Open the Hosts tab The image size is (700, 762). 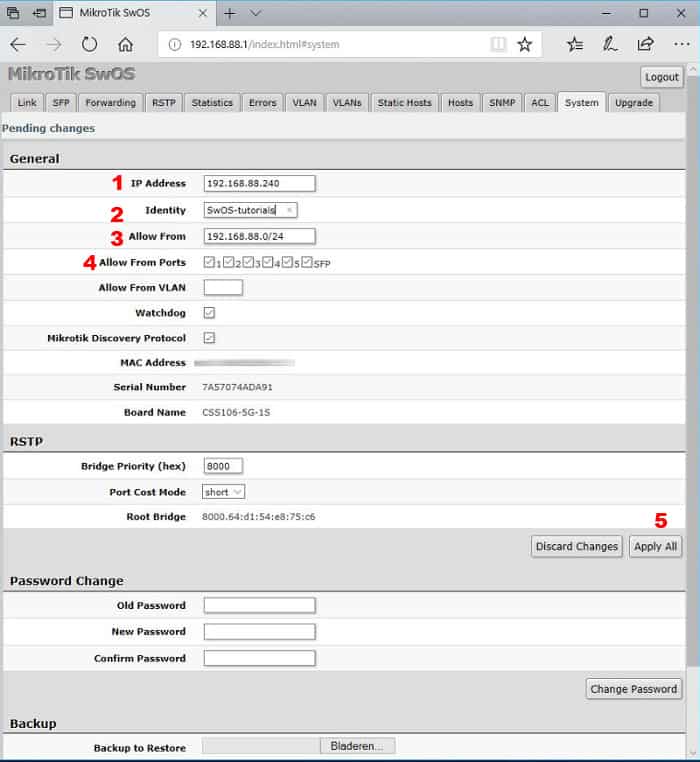pyautogui.click(x=460, y=103)
